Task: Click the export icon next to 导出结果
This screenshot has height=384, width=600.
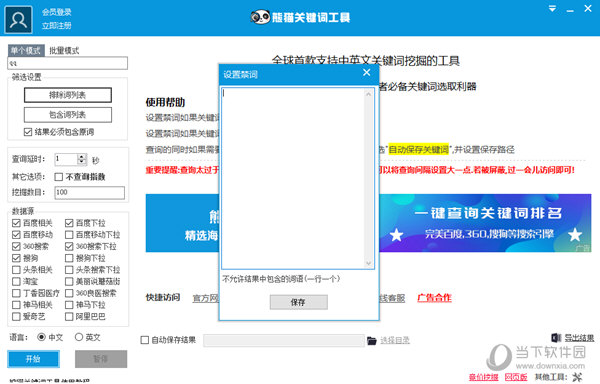Action: pos(556,338)
